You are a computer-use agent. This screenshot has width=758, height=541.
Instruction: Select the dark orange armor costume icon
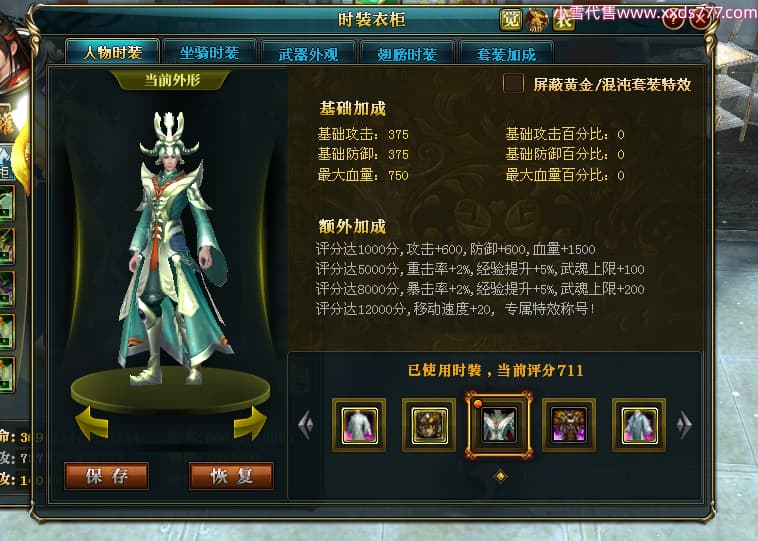pyautogui.click(x=569, y=425)
